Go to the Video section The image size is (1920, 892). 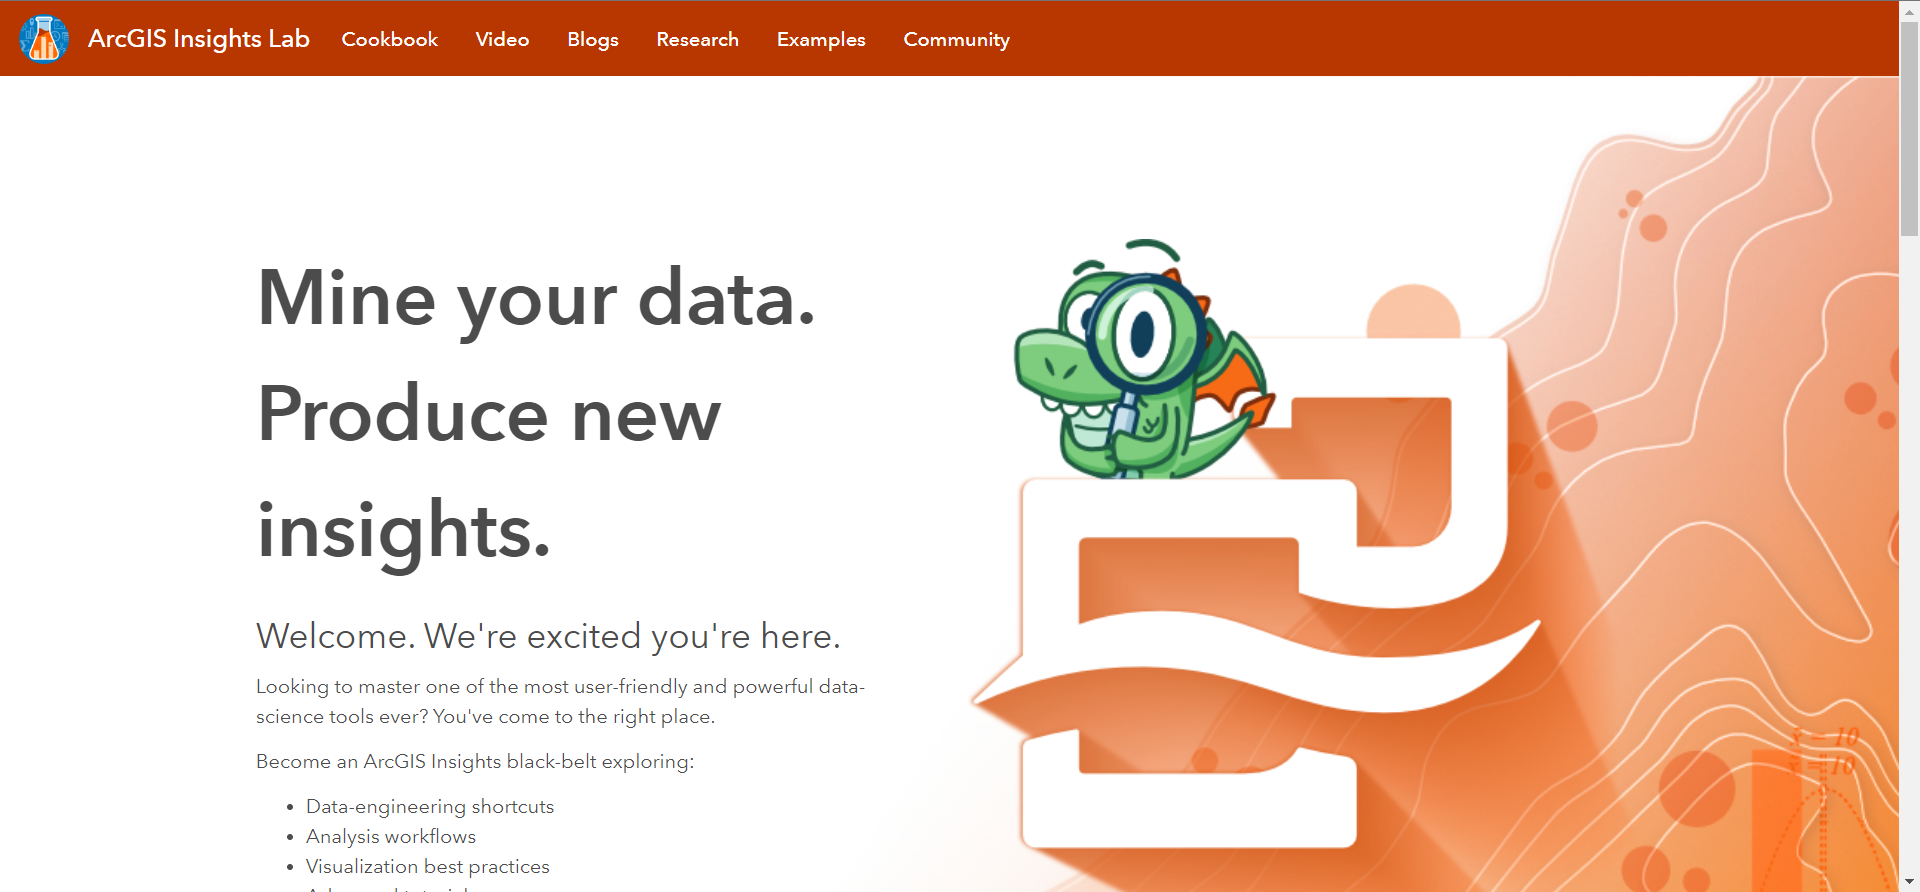click(x=502, y=39)
